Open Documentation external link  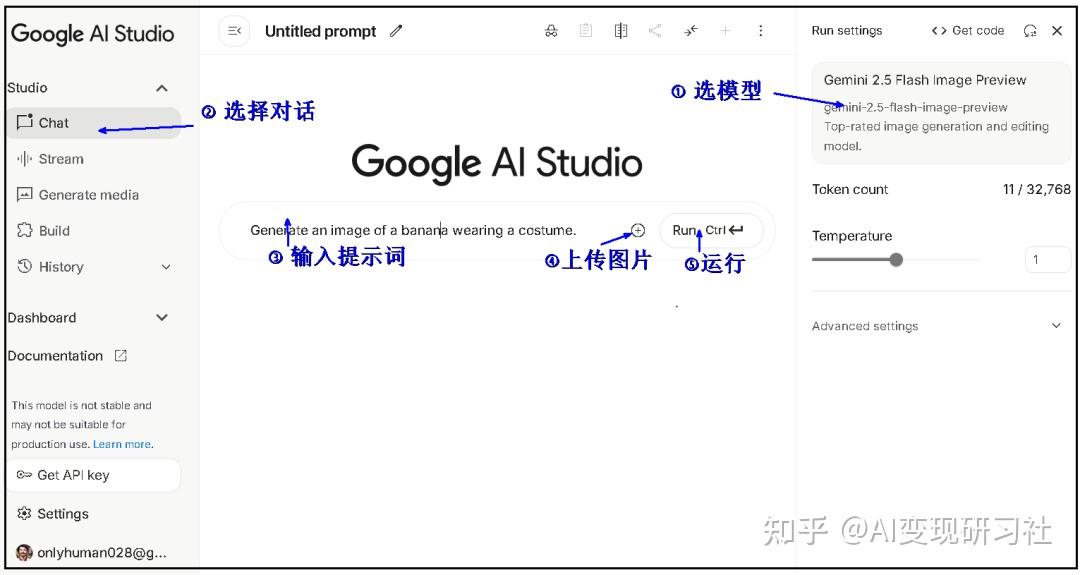(x=68, y=356)
